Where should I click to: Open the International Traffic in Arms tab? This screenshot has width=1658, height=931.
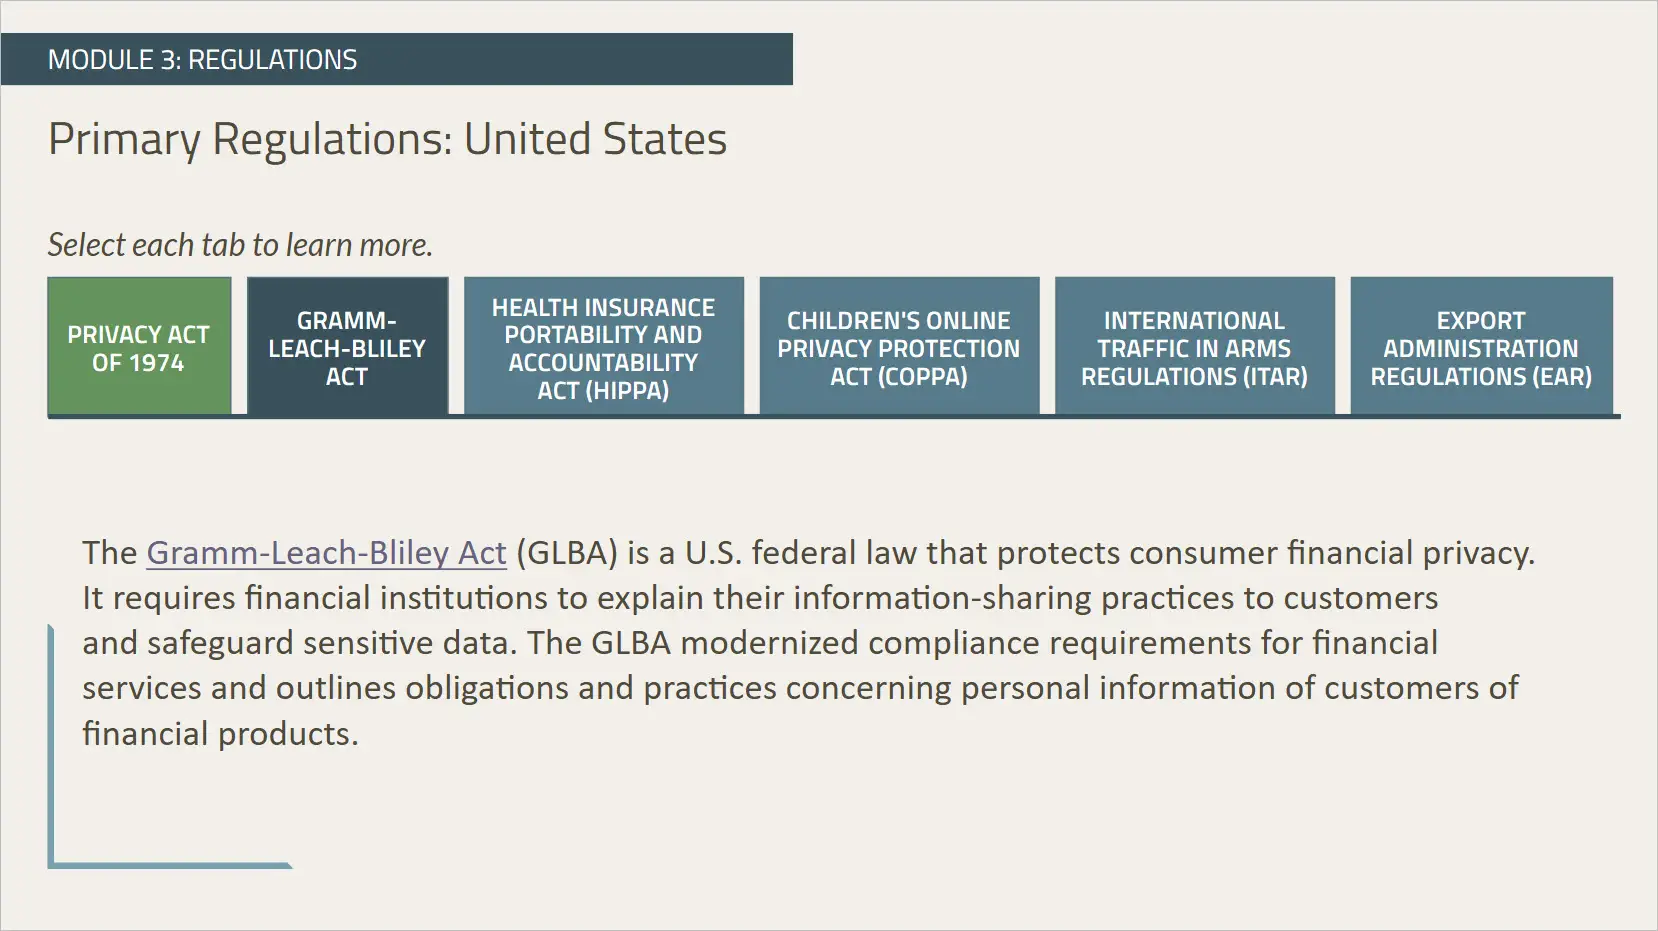[x=1194, y=347]
